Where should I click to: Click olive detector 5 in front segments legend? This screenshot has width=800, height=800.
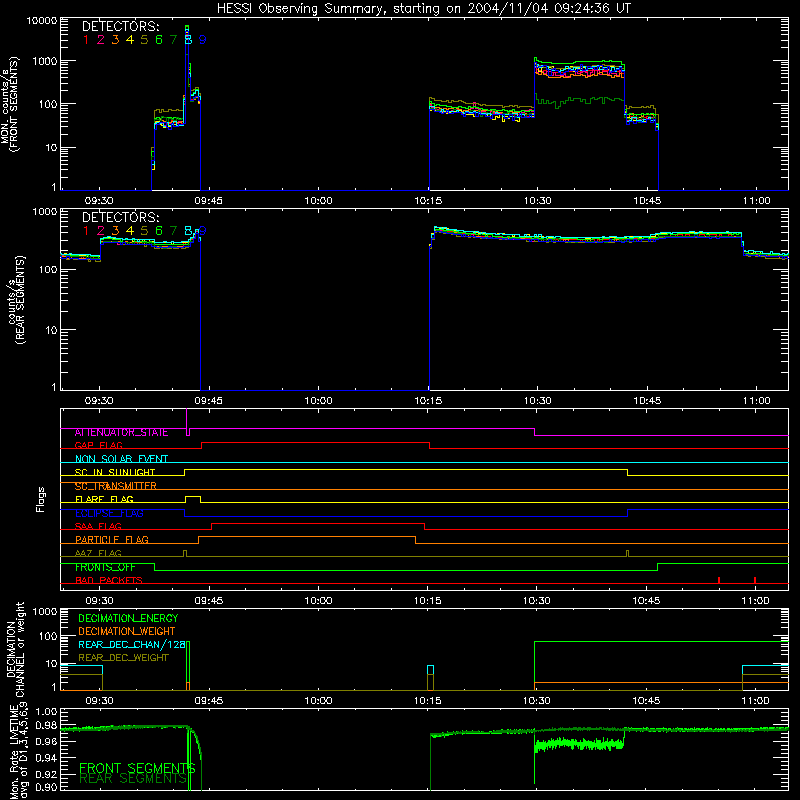coord(144,40)
